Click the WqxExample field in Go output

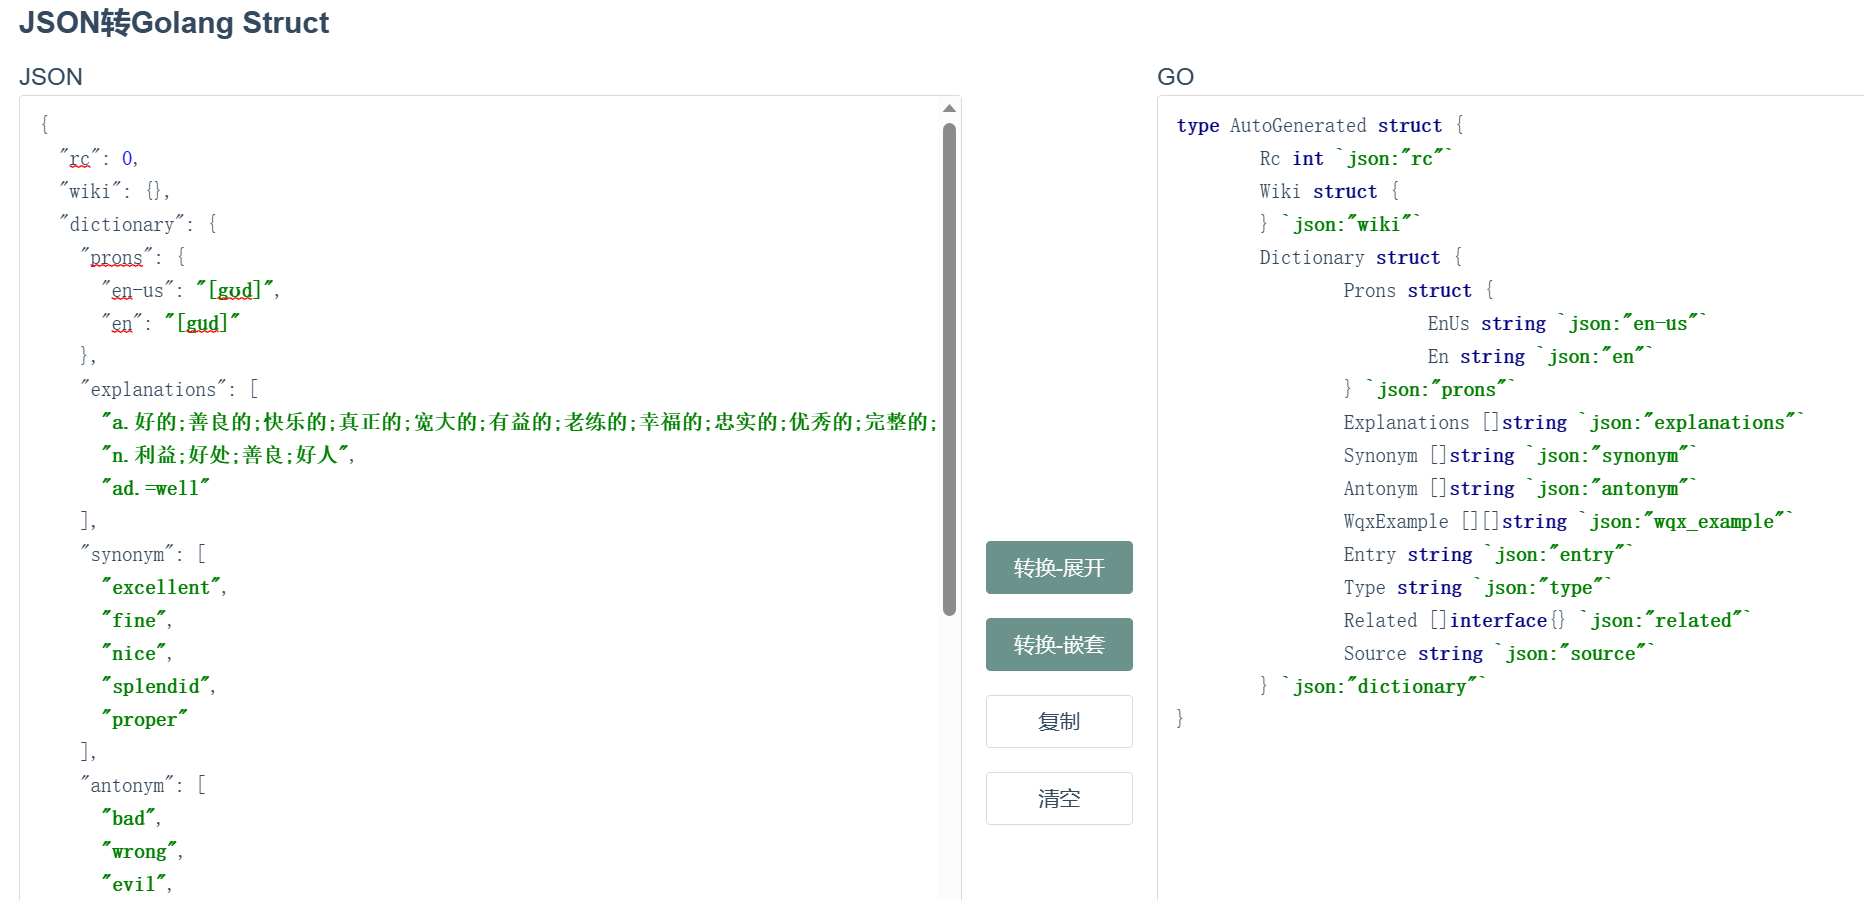[x=1395, y=522]
